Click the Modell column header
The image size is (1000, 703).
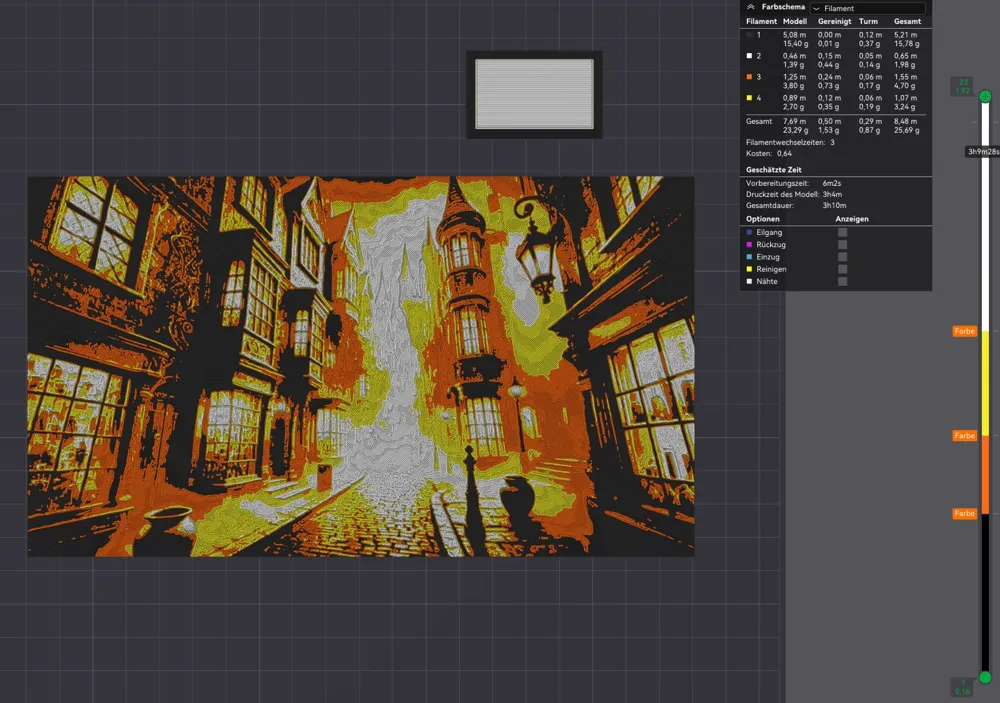click(x=795, y=22)
